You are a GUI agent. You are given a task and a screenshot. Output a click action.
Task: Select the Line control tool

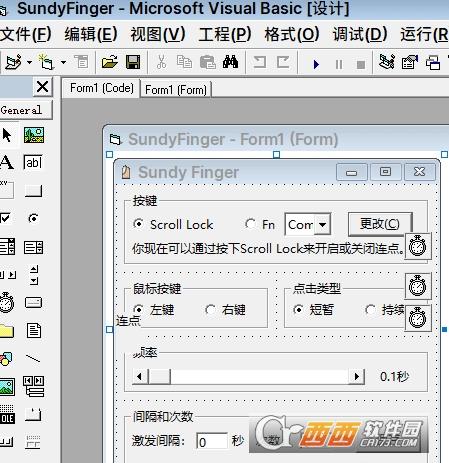tap(33, 358)
